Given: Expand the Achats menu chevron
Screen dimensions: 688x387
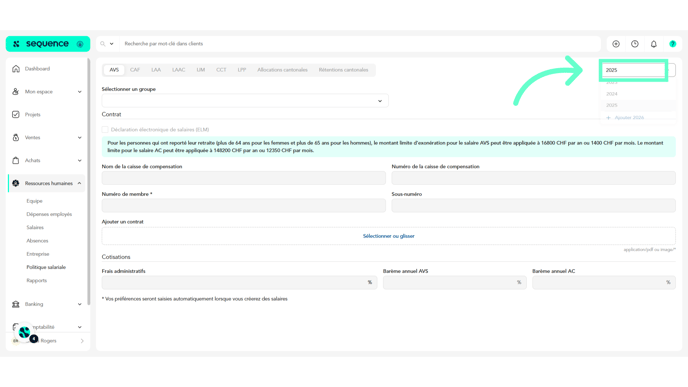Looking at the screenshot, I should pos(79,160).
